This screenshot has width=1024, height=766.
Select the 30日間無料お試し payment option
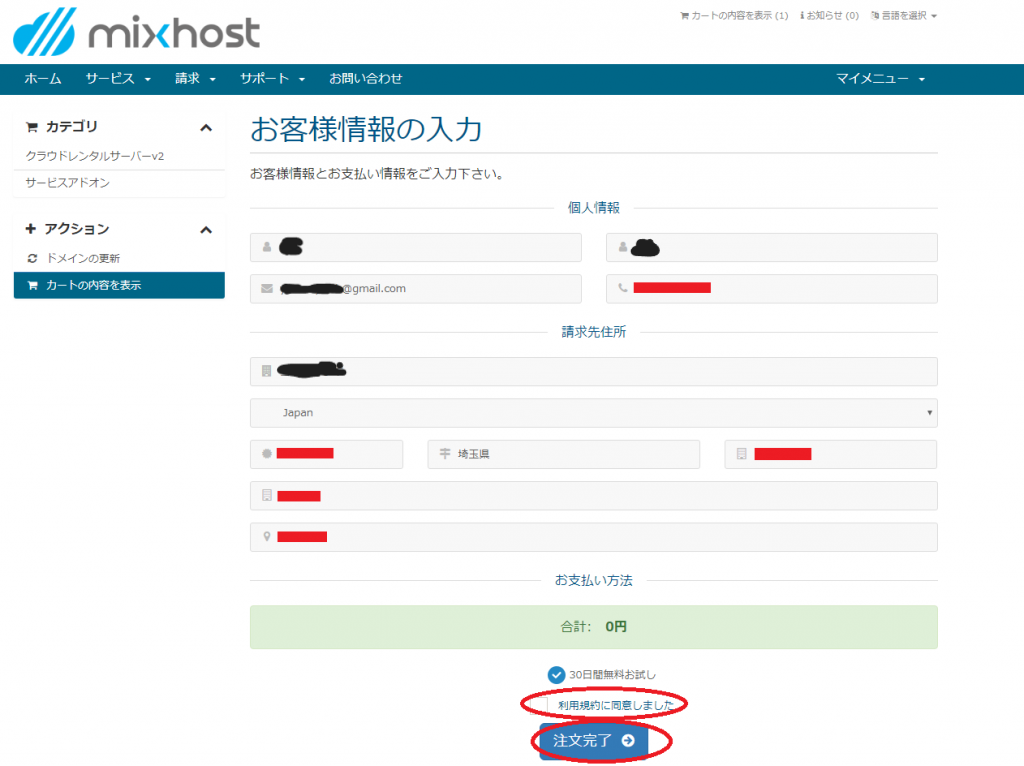pyautogui.click(x=556, y=675)
